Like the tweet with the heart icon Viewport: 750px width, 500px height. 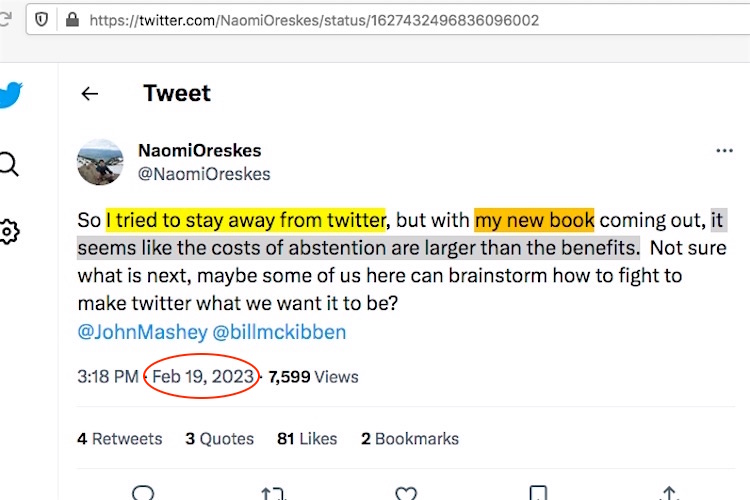pos(405,493)
